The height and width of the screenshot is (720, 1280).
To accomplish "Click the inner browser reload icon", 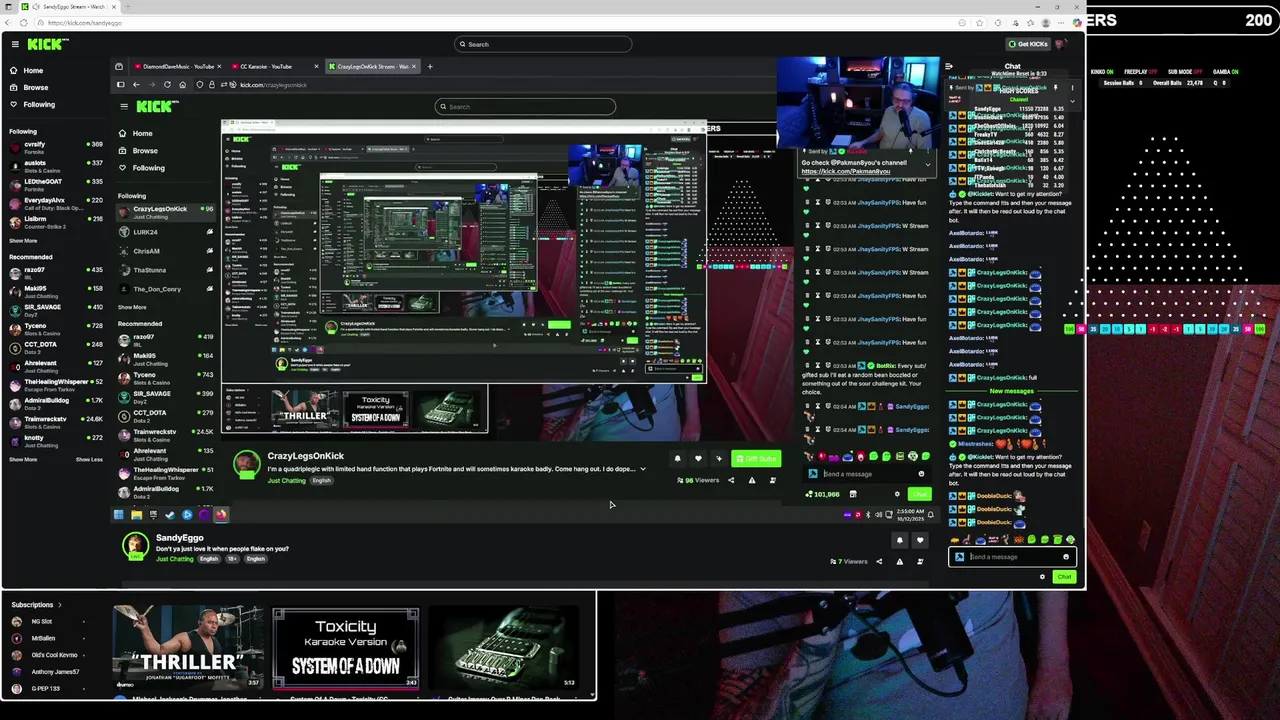I will (x=167, y=85).
